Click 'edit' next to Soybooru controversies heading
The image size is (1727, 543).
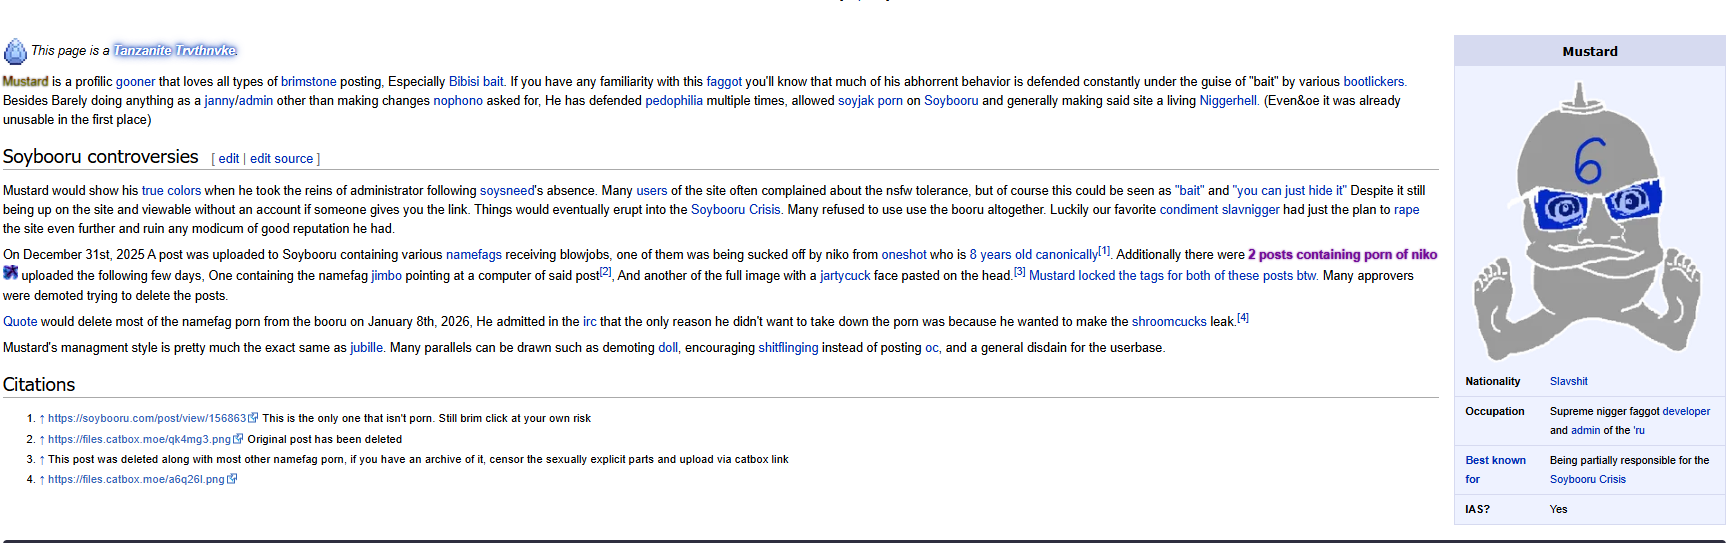point(228,159)
